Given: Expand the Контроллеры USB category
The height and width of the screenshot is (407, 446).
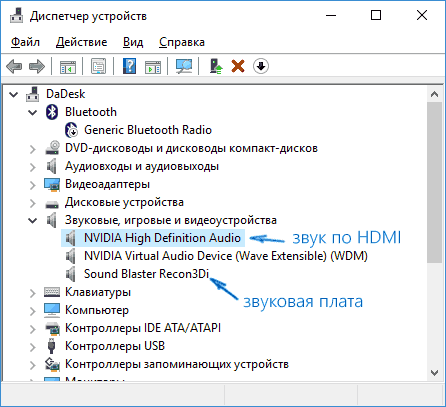Looking at the screenshot, I should pyautogui.click(x=33, y=347).
